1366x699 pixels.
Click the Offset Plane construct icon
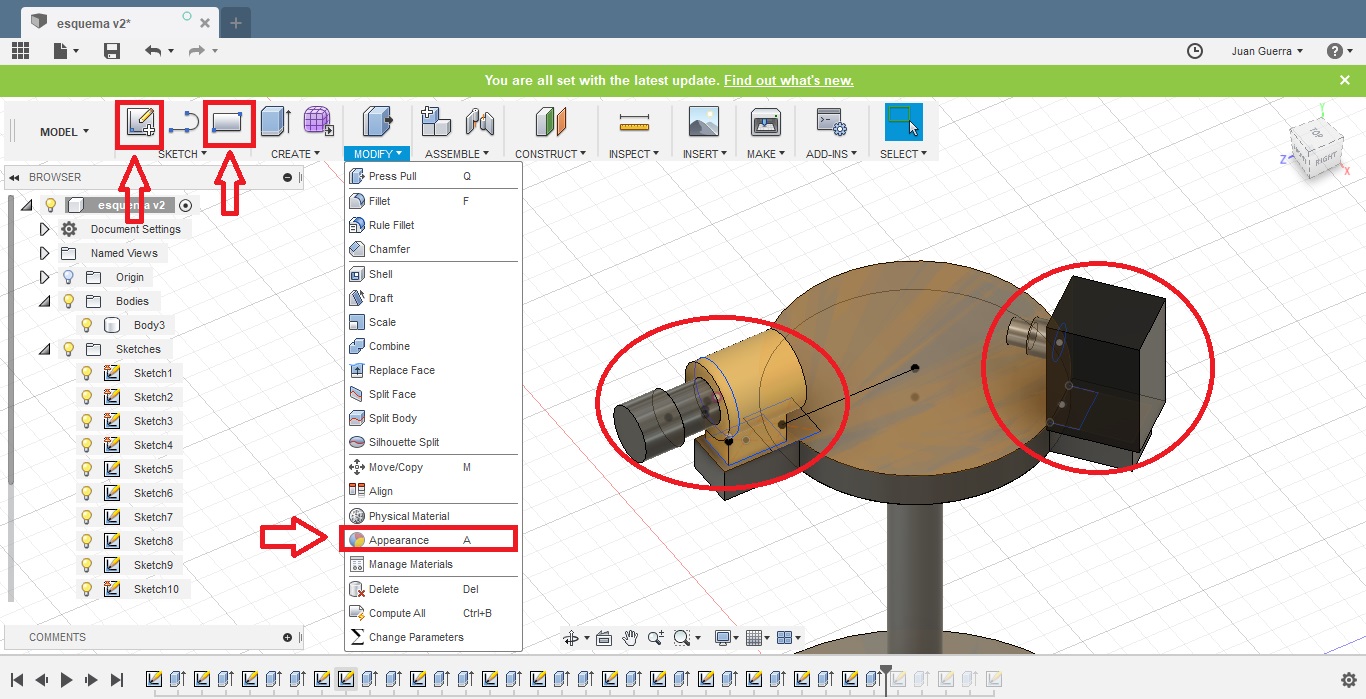pos(551,122)
